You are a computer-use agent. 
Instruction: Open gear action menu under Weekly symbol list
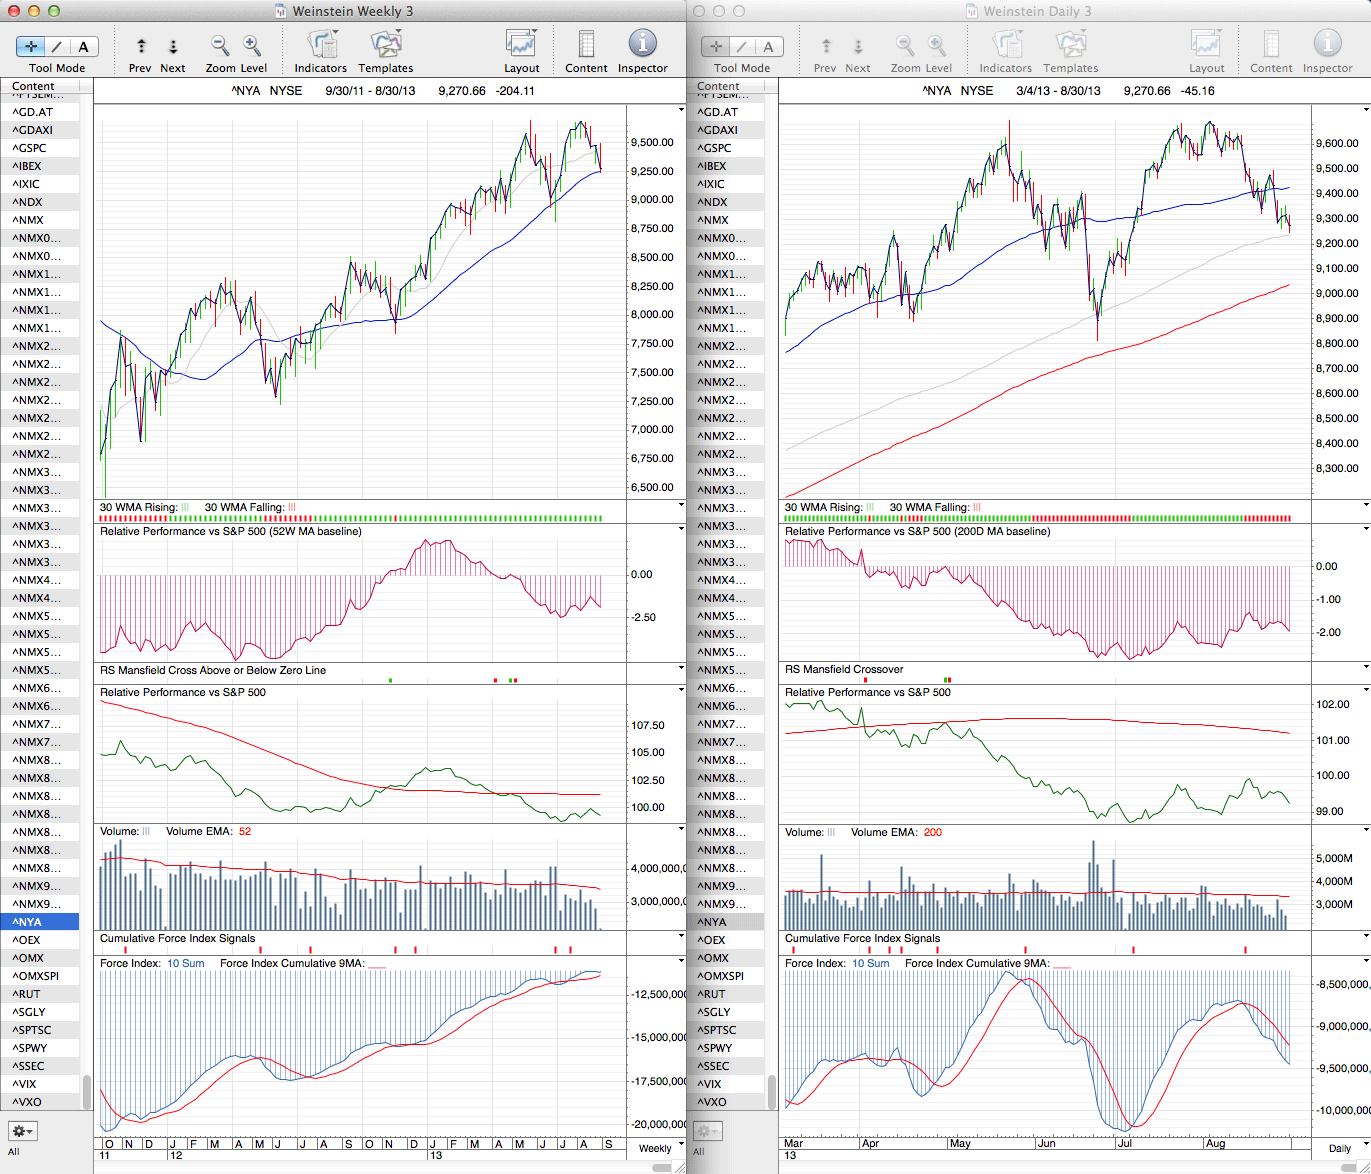click(x=22, y=1131)
